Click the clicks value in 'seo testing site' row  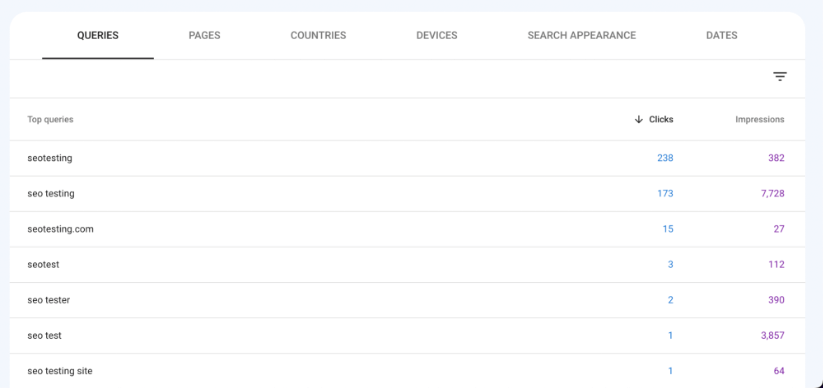coord(670,371)
